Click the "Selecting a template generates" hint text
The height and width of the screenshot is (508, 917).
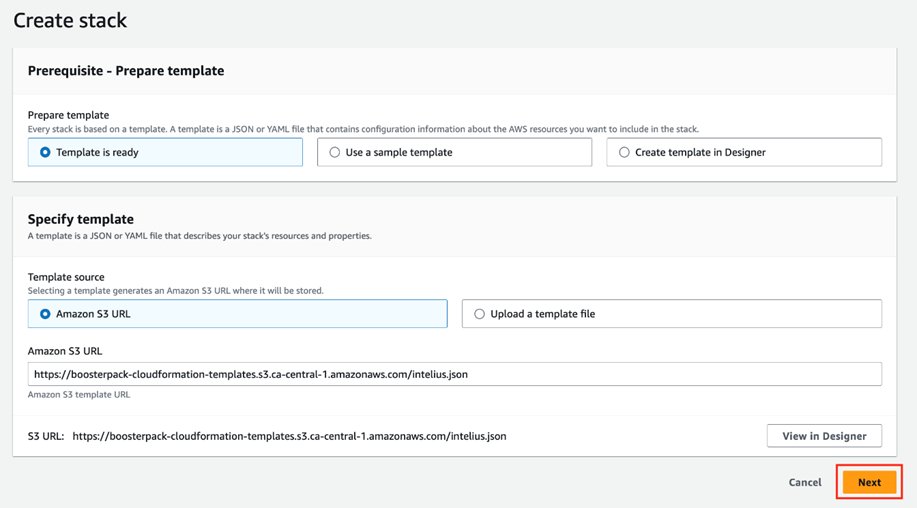175,291
